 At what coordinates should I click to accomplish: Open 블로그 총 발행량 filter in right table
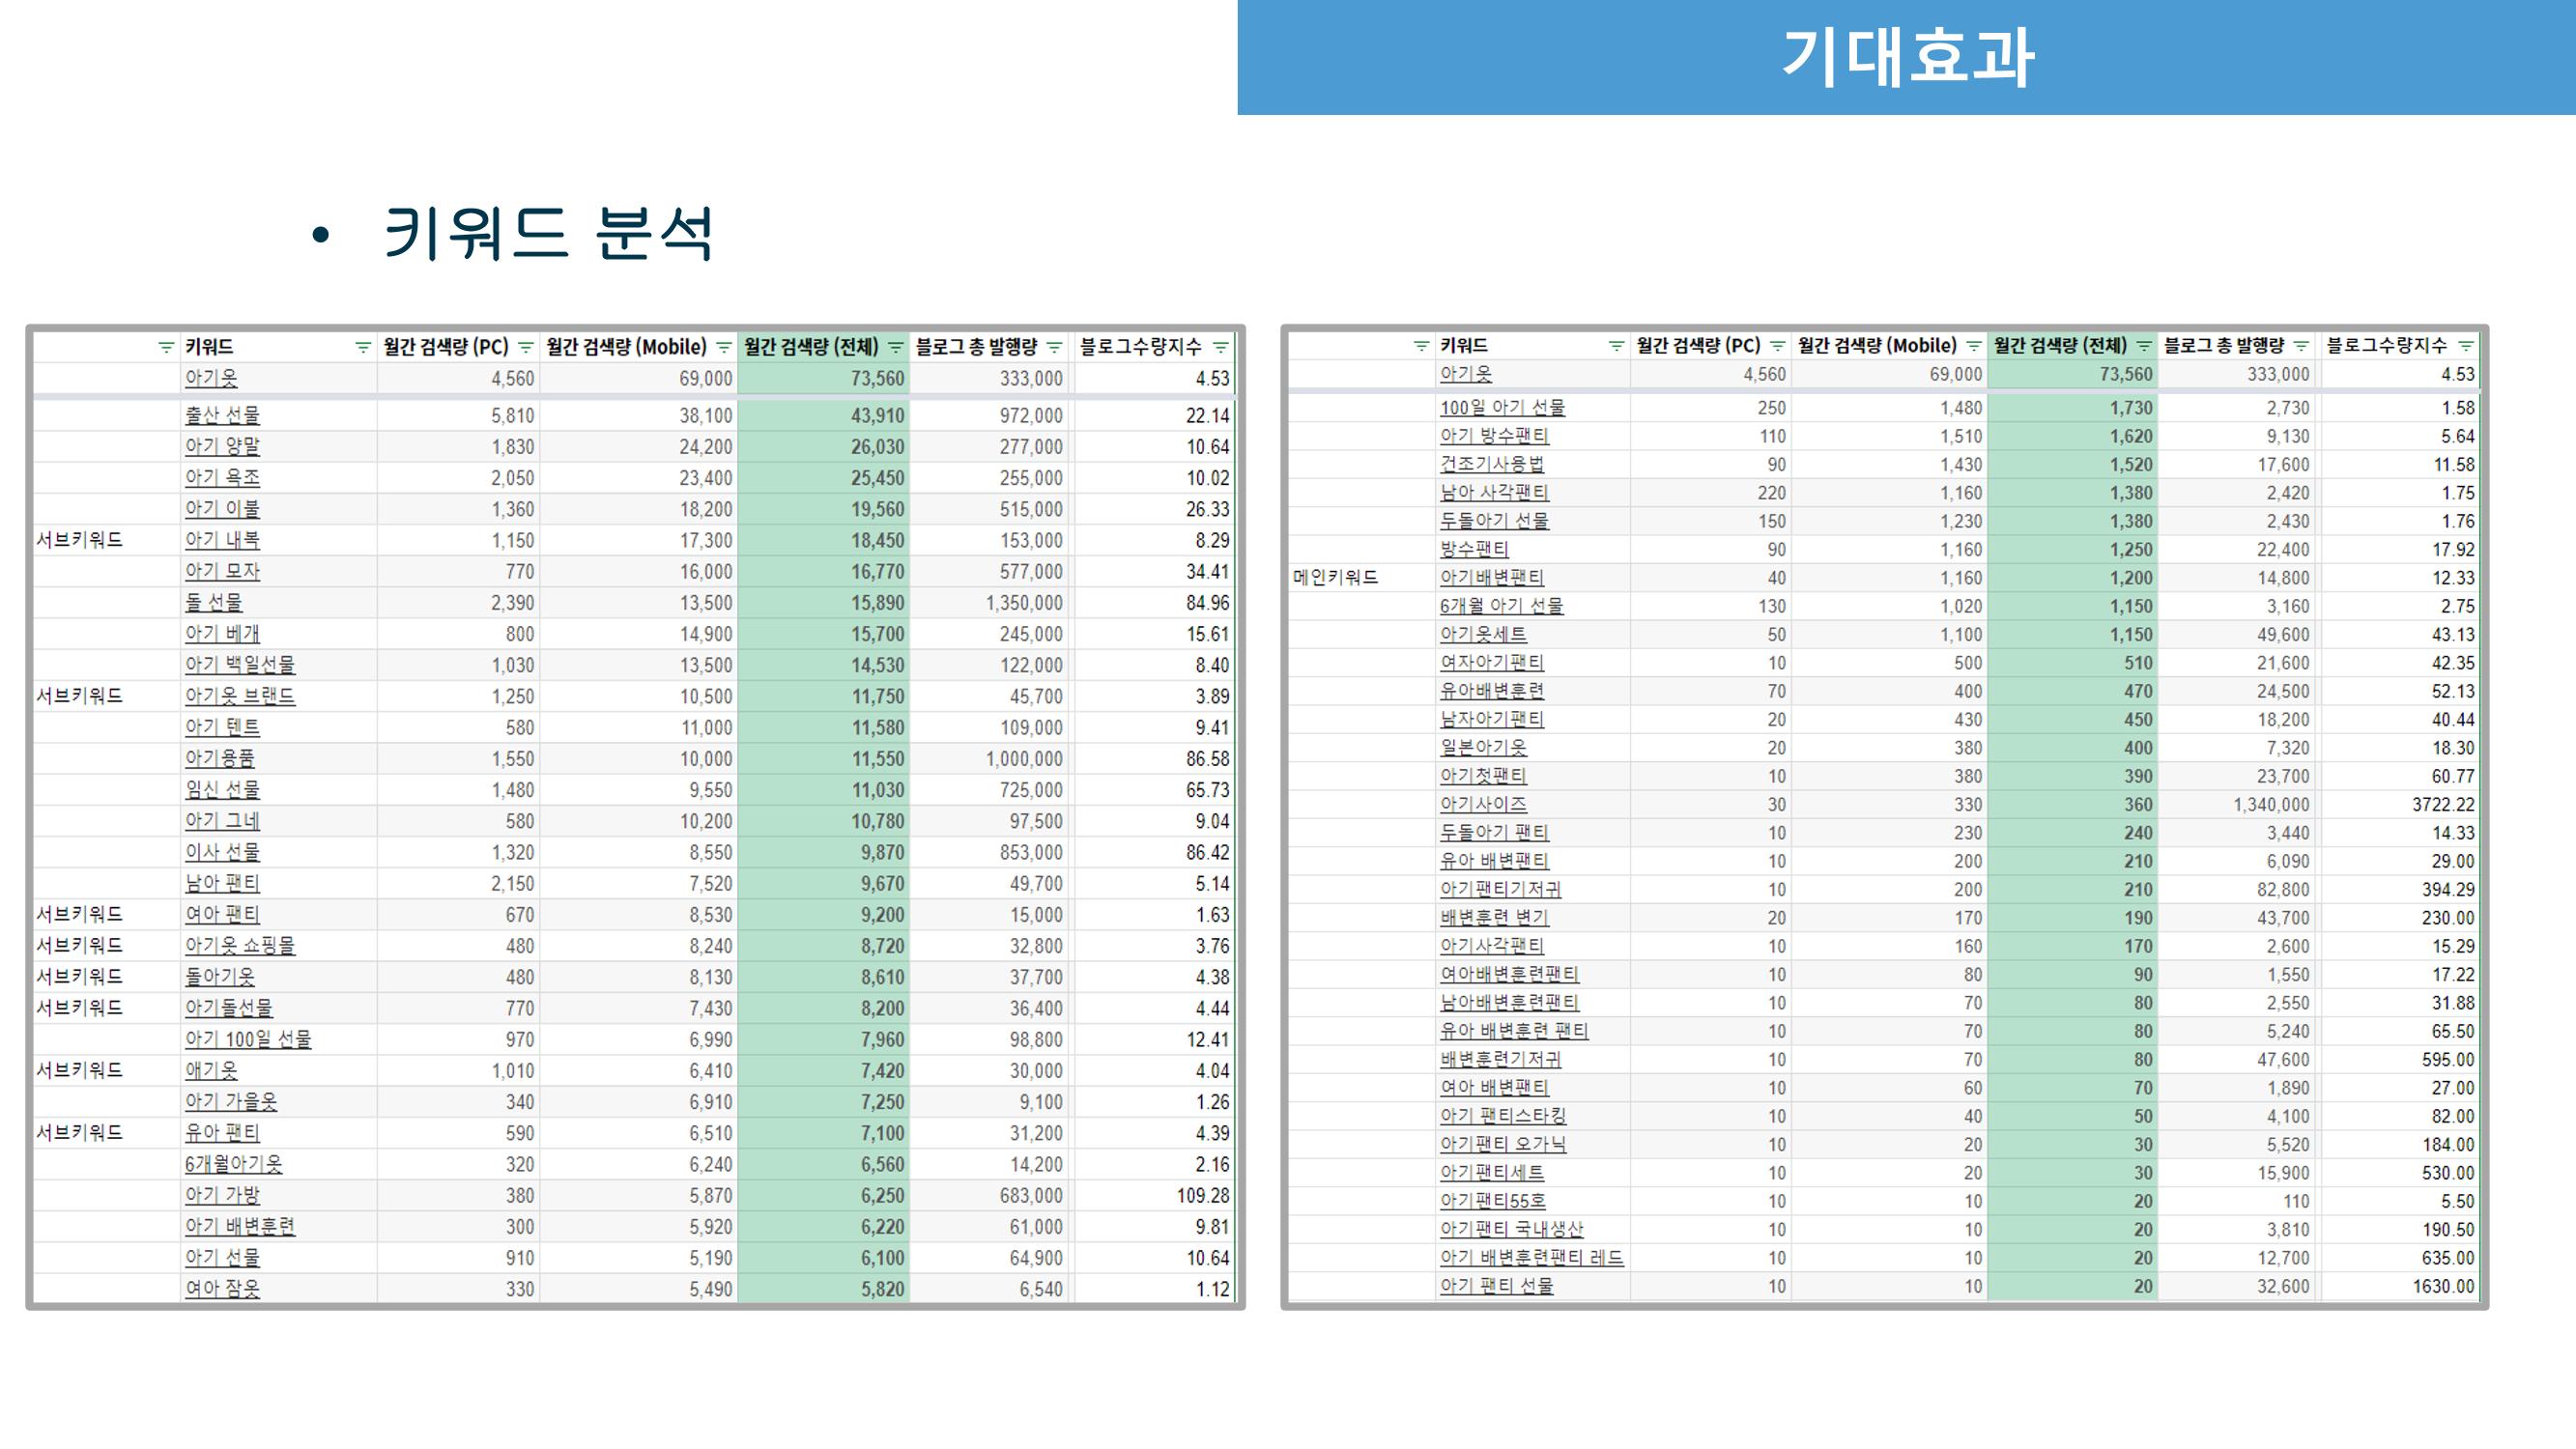(x=2301, y=346)
